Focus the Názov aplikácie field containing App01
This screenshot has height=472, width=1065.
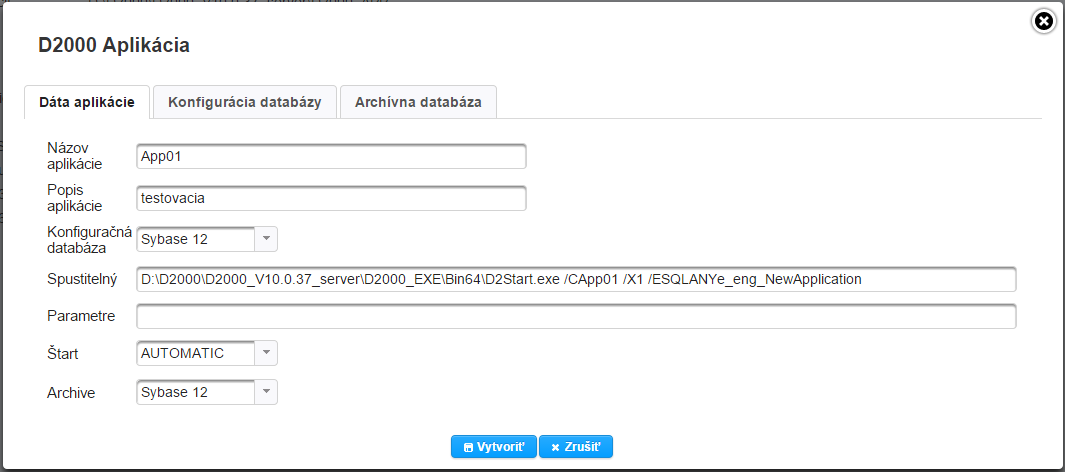point(331,157)
